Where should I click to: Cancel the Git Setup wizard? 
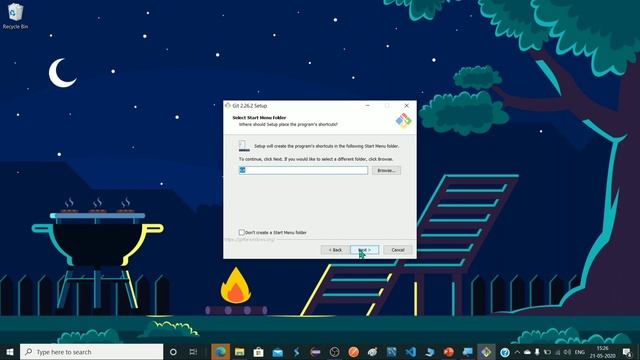(398, 250)
